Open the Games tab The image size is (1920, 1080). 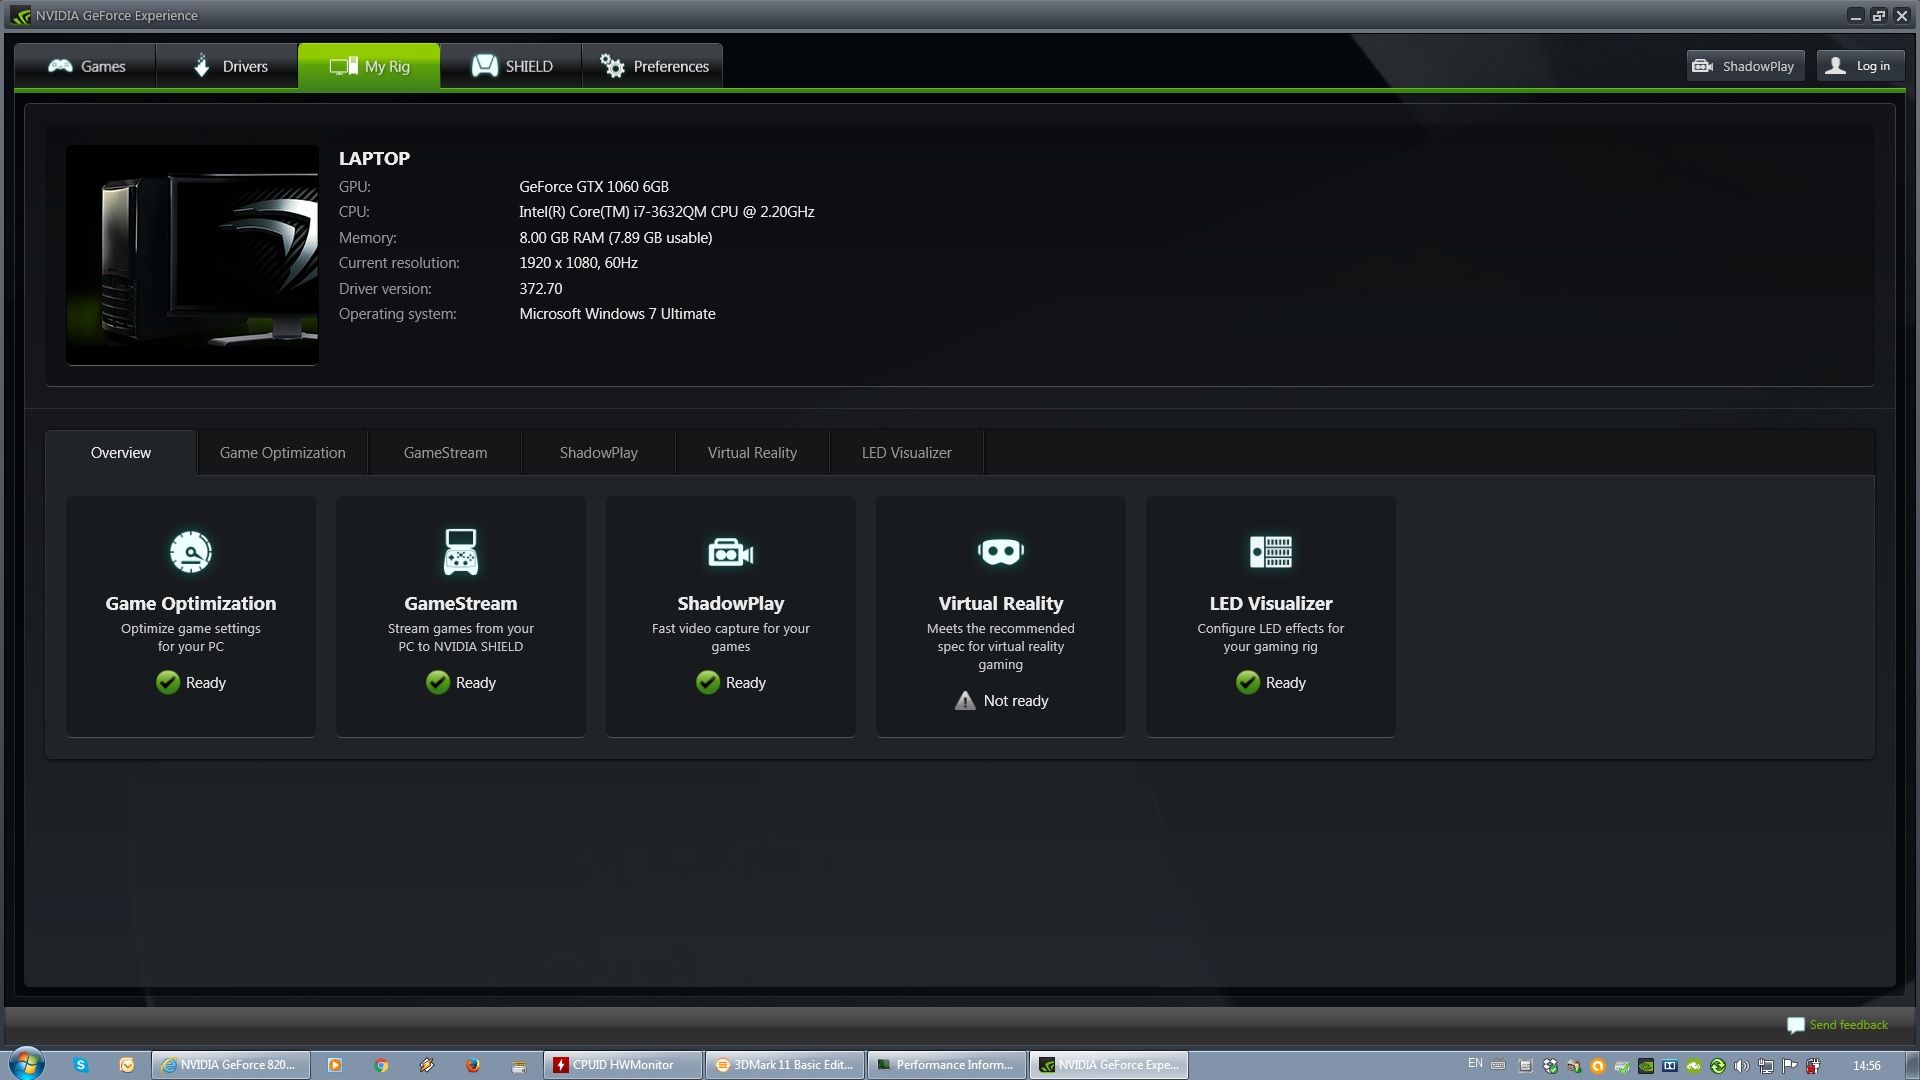(86, 66)
